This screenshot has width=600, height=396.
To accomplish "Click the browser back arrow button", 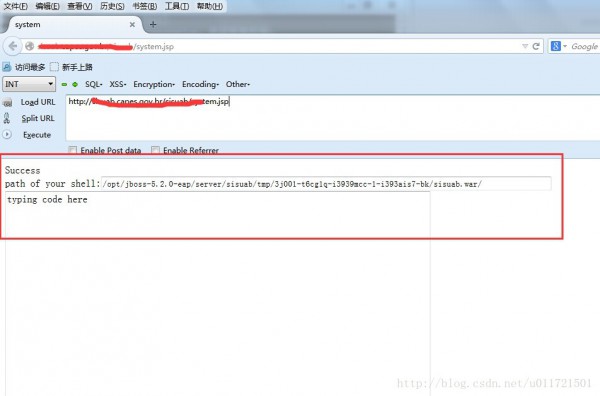I will point(13,46).
